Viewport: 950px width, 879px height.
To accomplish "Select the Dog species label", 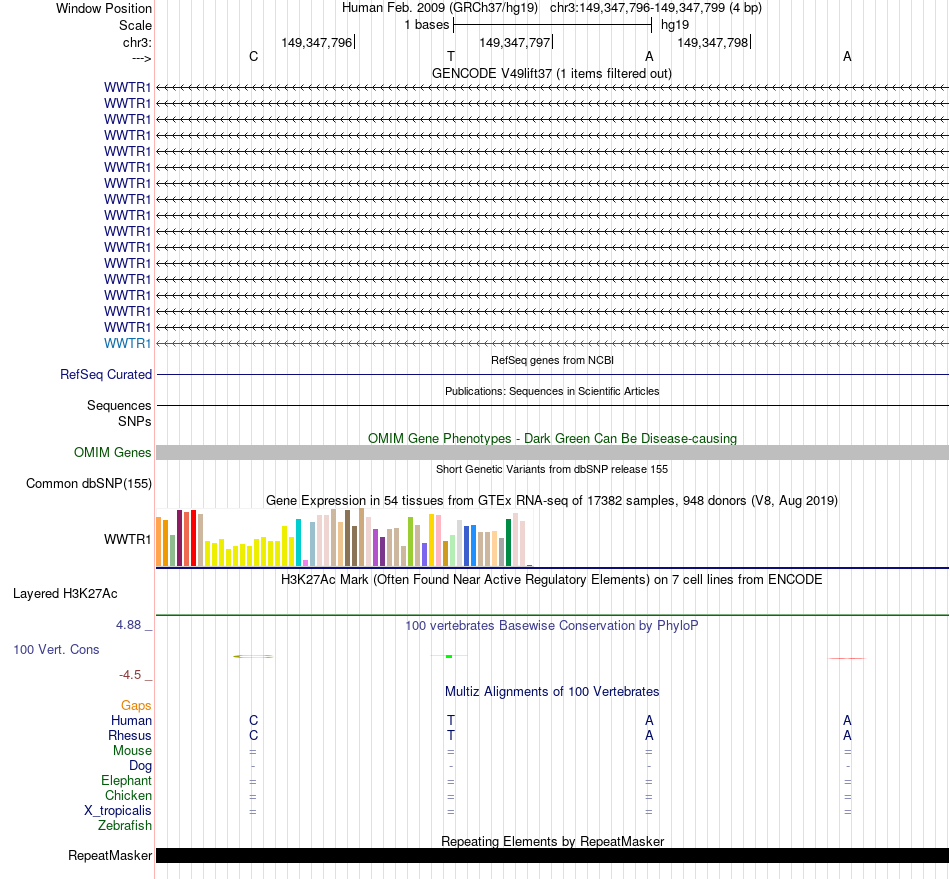I will tap(141, 766).
